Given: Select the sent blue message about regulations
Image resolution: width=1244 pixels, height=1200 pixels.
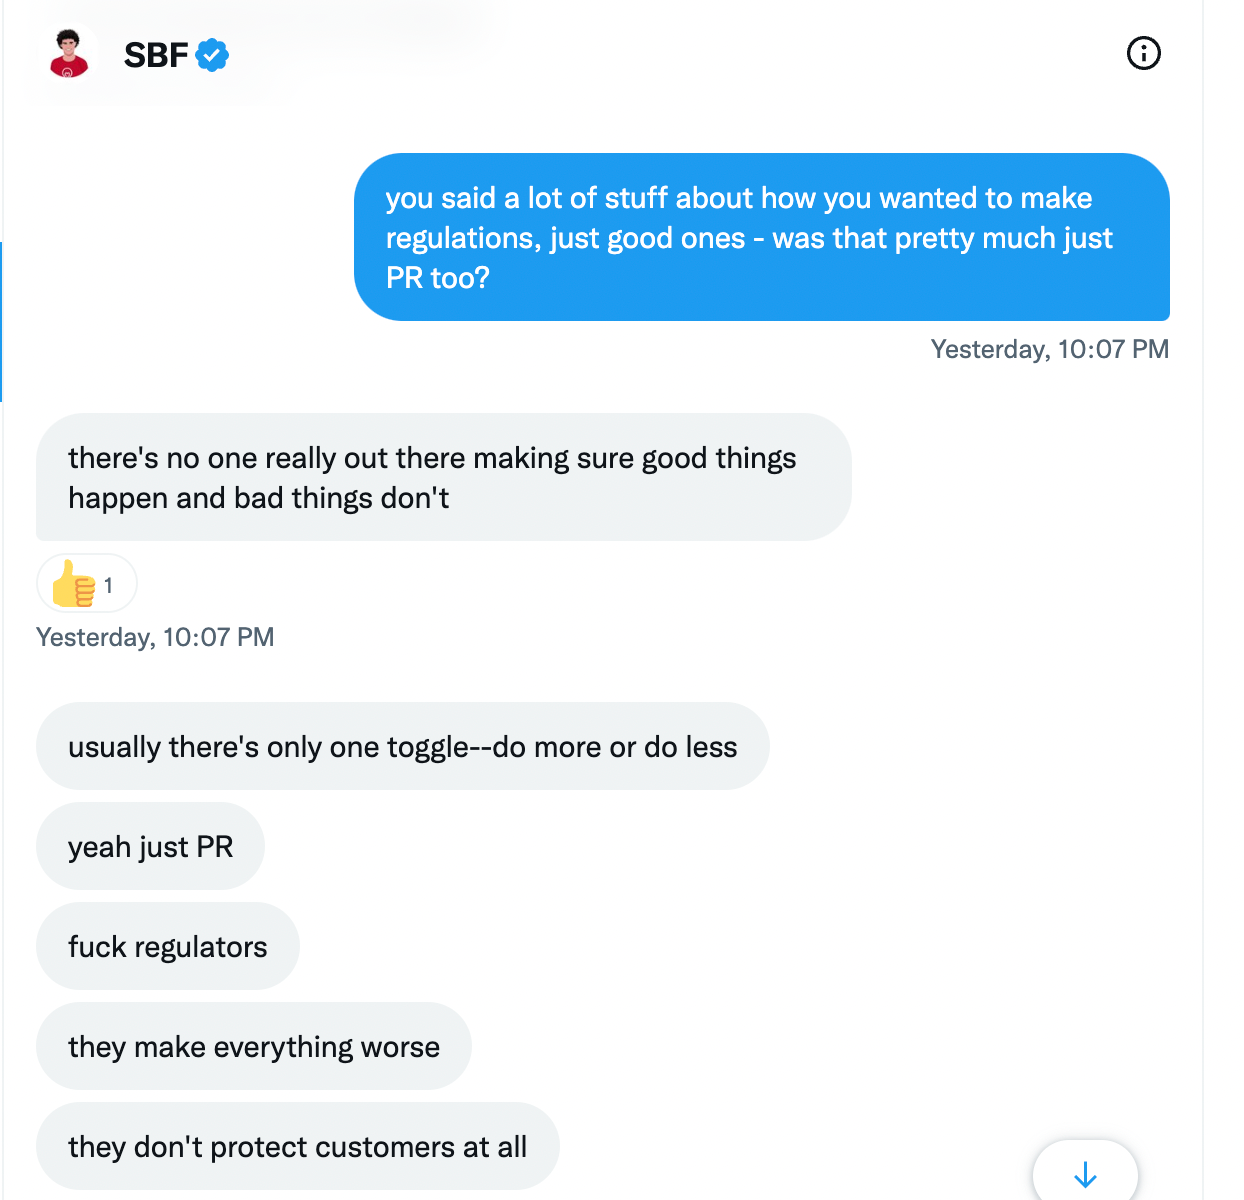Looking at the screenshot, I should (x=761, y=237).
